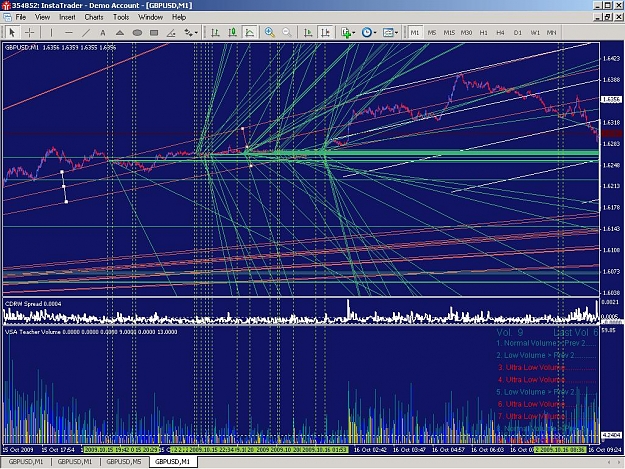Image resolution: width=625 pixels, height=469 pixels.
Task: Select the trendline drawing tool
Action: point(86,33)
